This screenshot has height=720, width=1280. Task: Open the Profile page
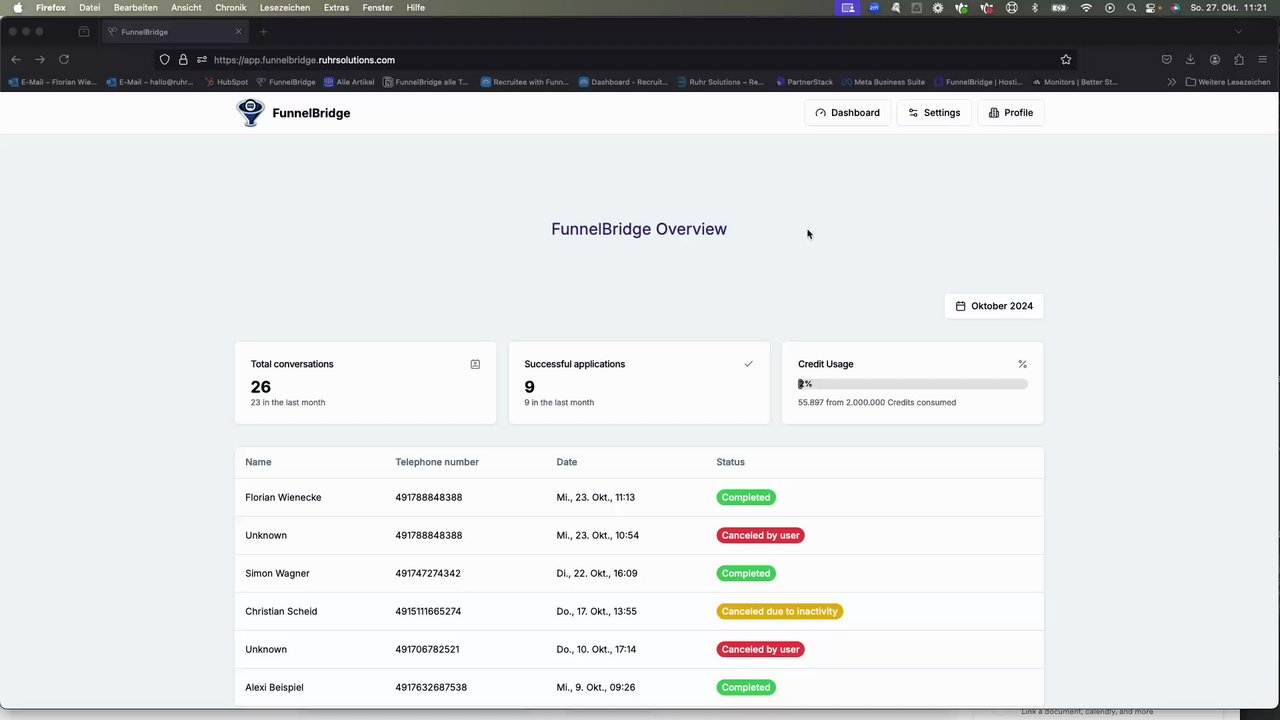pos(1010,113)
